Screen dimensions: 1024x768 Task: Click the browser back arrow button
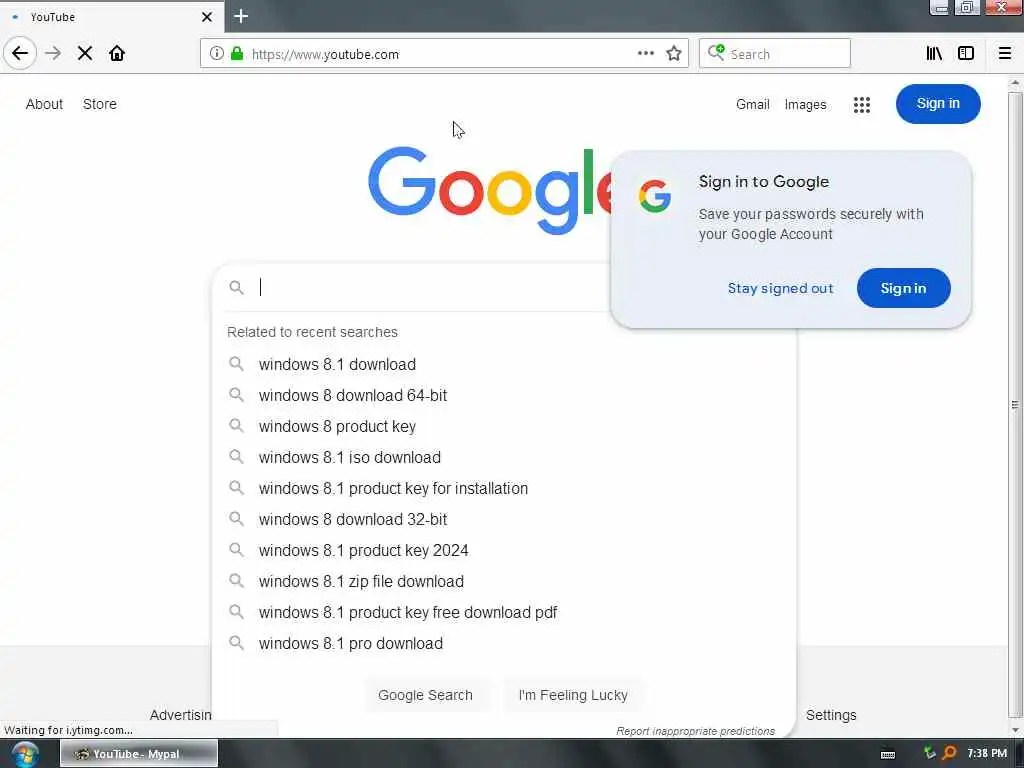[20, 54]
